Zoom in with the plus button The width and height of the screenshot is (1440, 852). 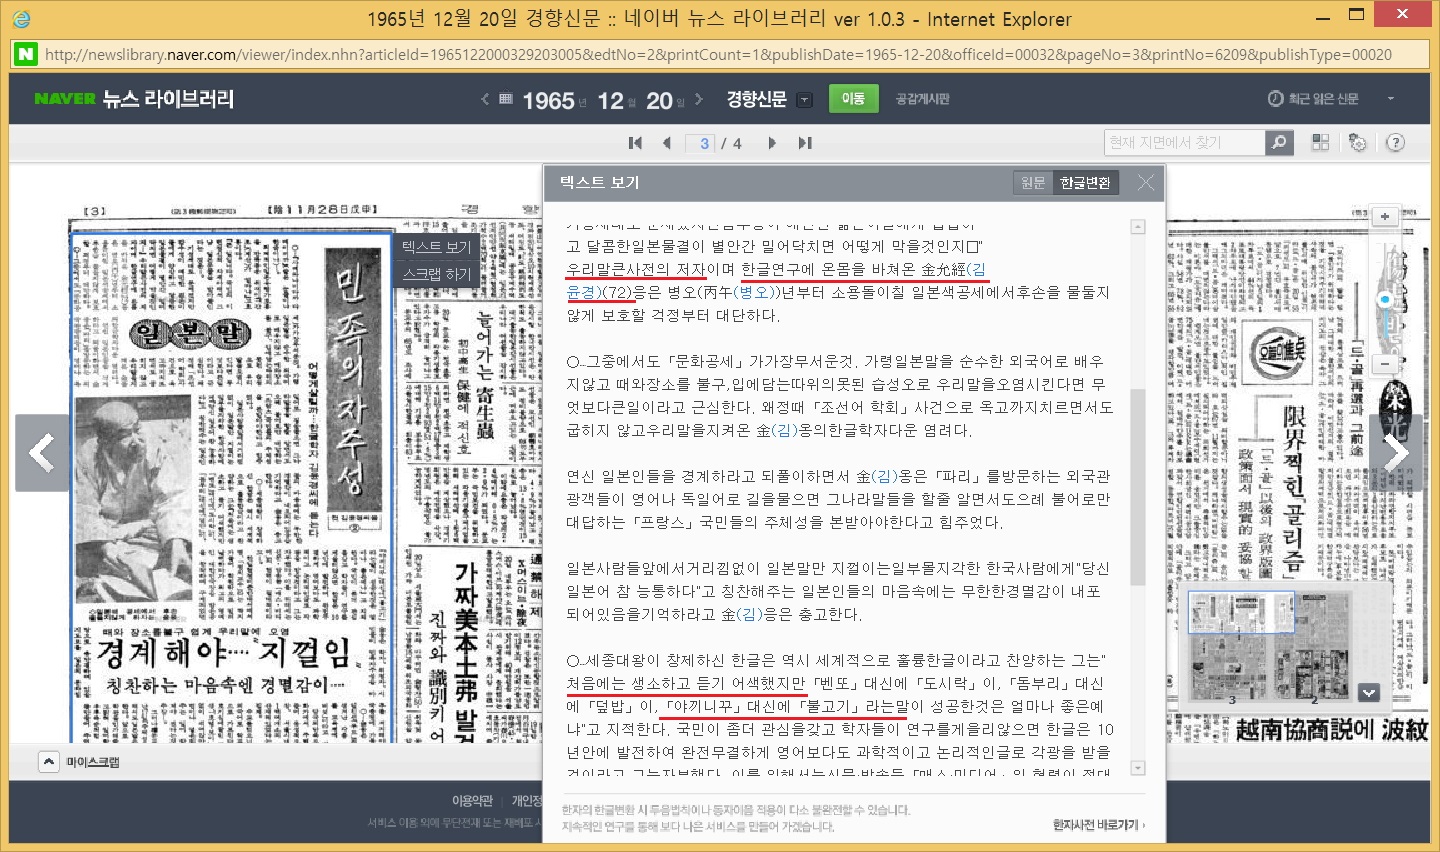pyautogui.click(x=1385, y=217)
